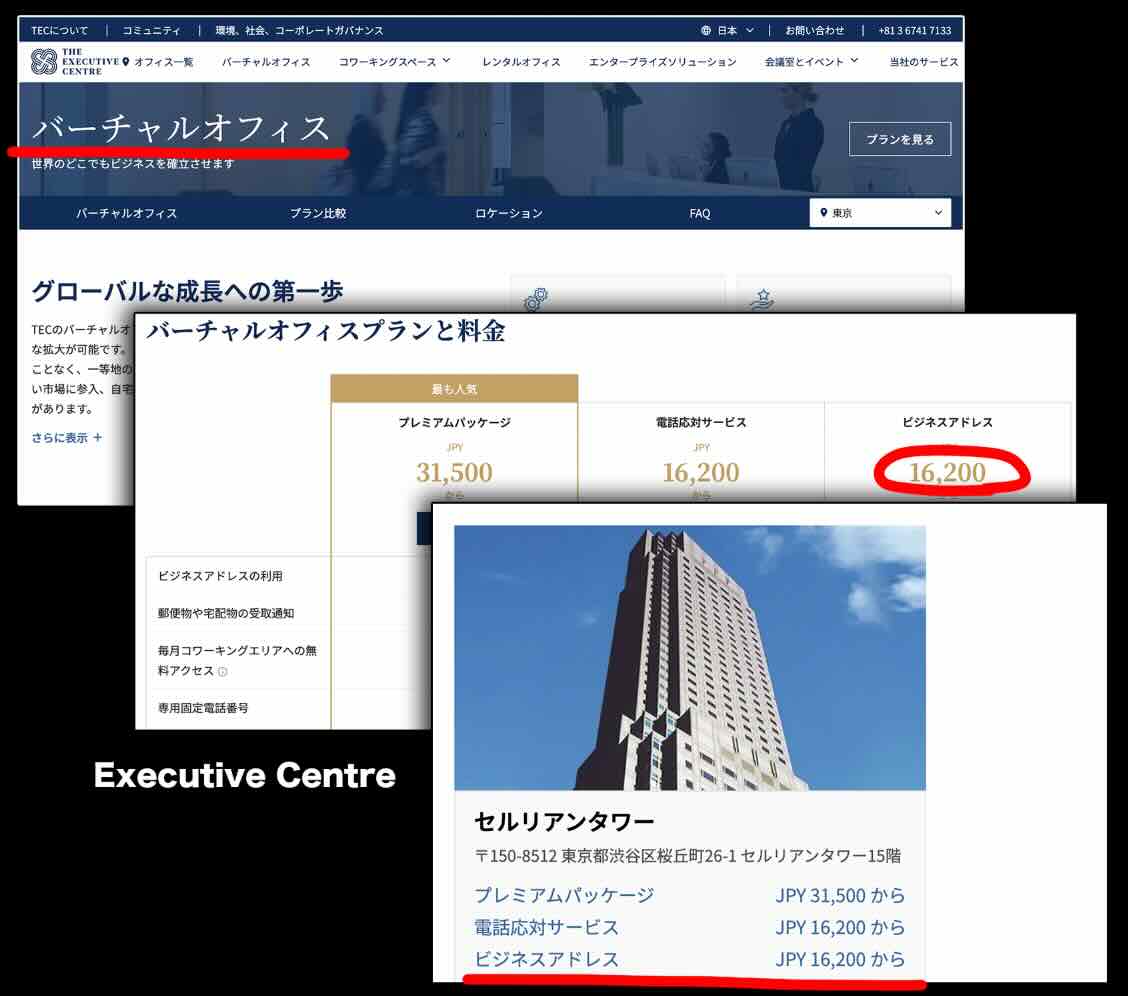The width and height of the screenshot is (1128, 996).
Task: Click the plus icon next to さらに表示
Action: coord(97,438)
